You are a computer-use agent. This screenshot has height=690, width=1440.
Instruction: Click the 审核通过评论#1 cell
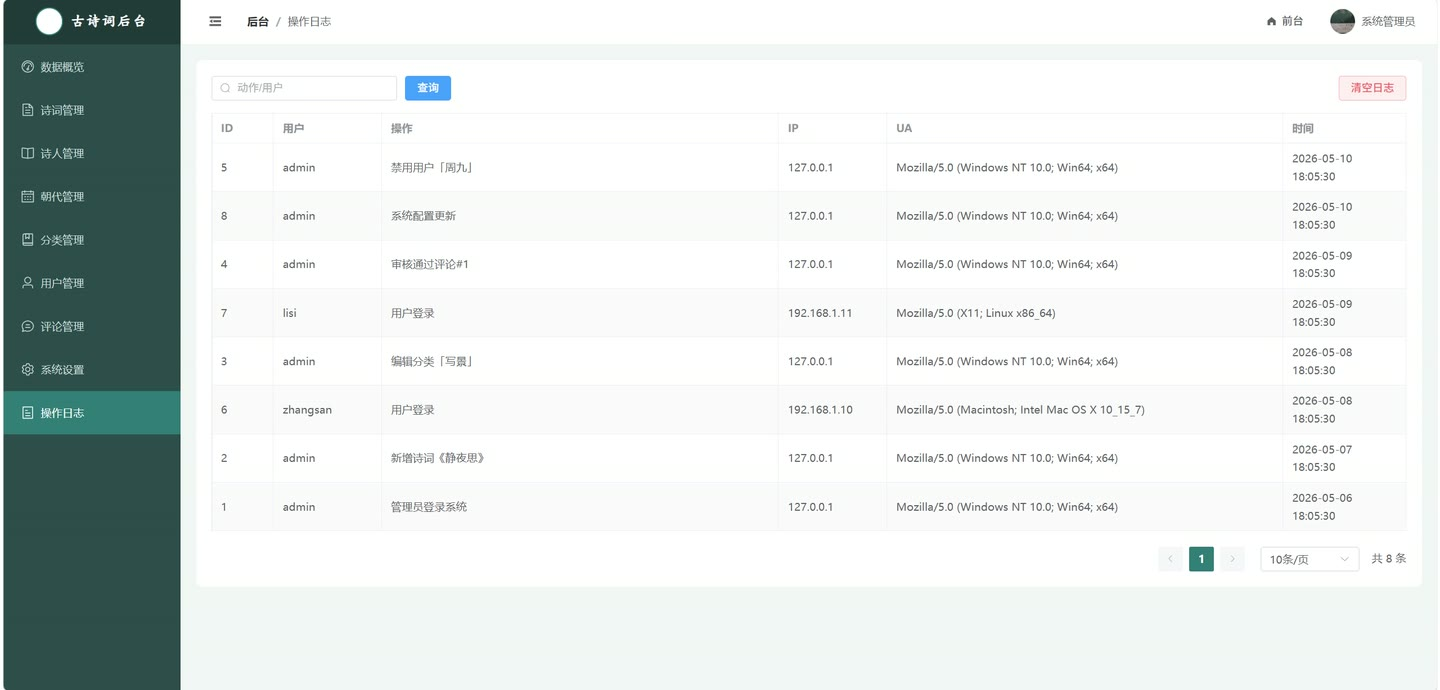(x=580, y=264)
